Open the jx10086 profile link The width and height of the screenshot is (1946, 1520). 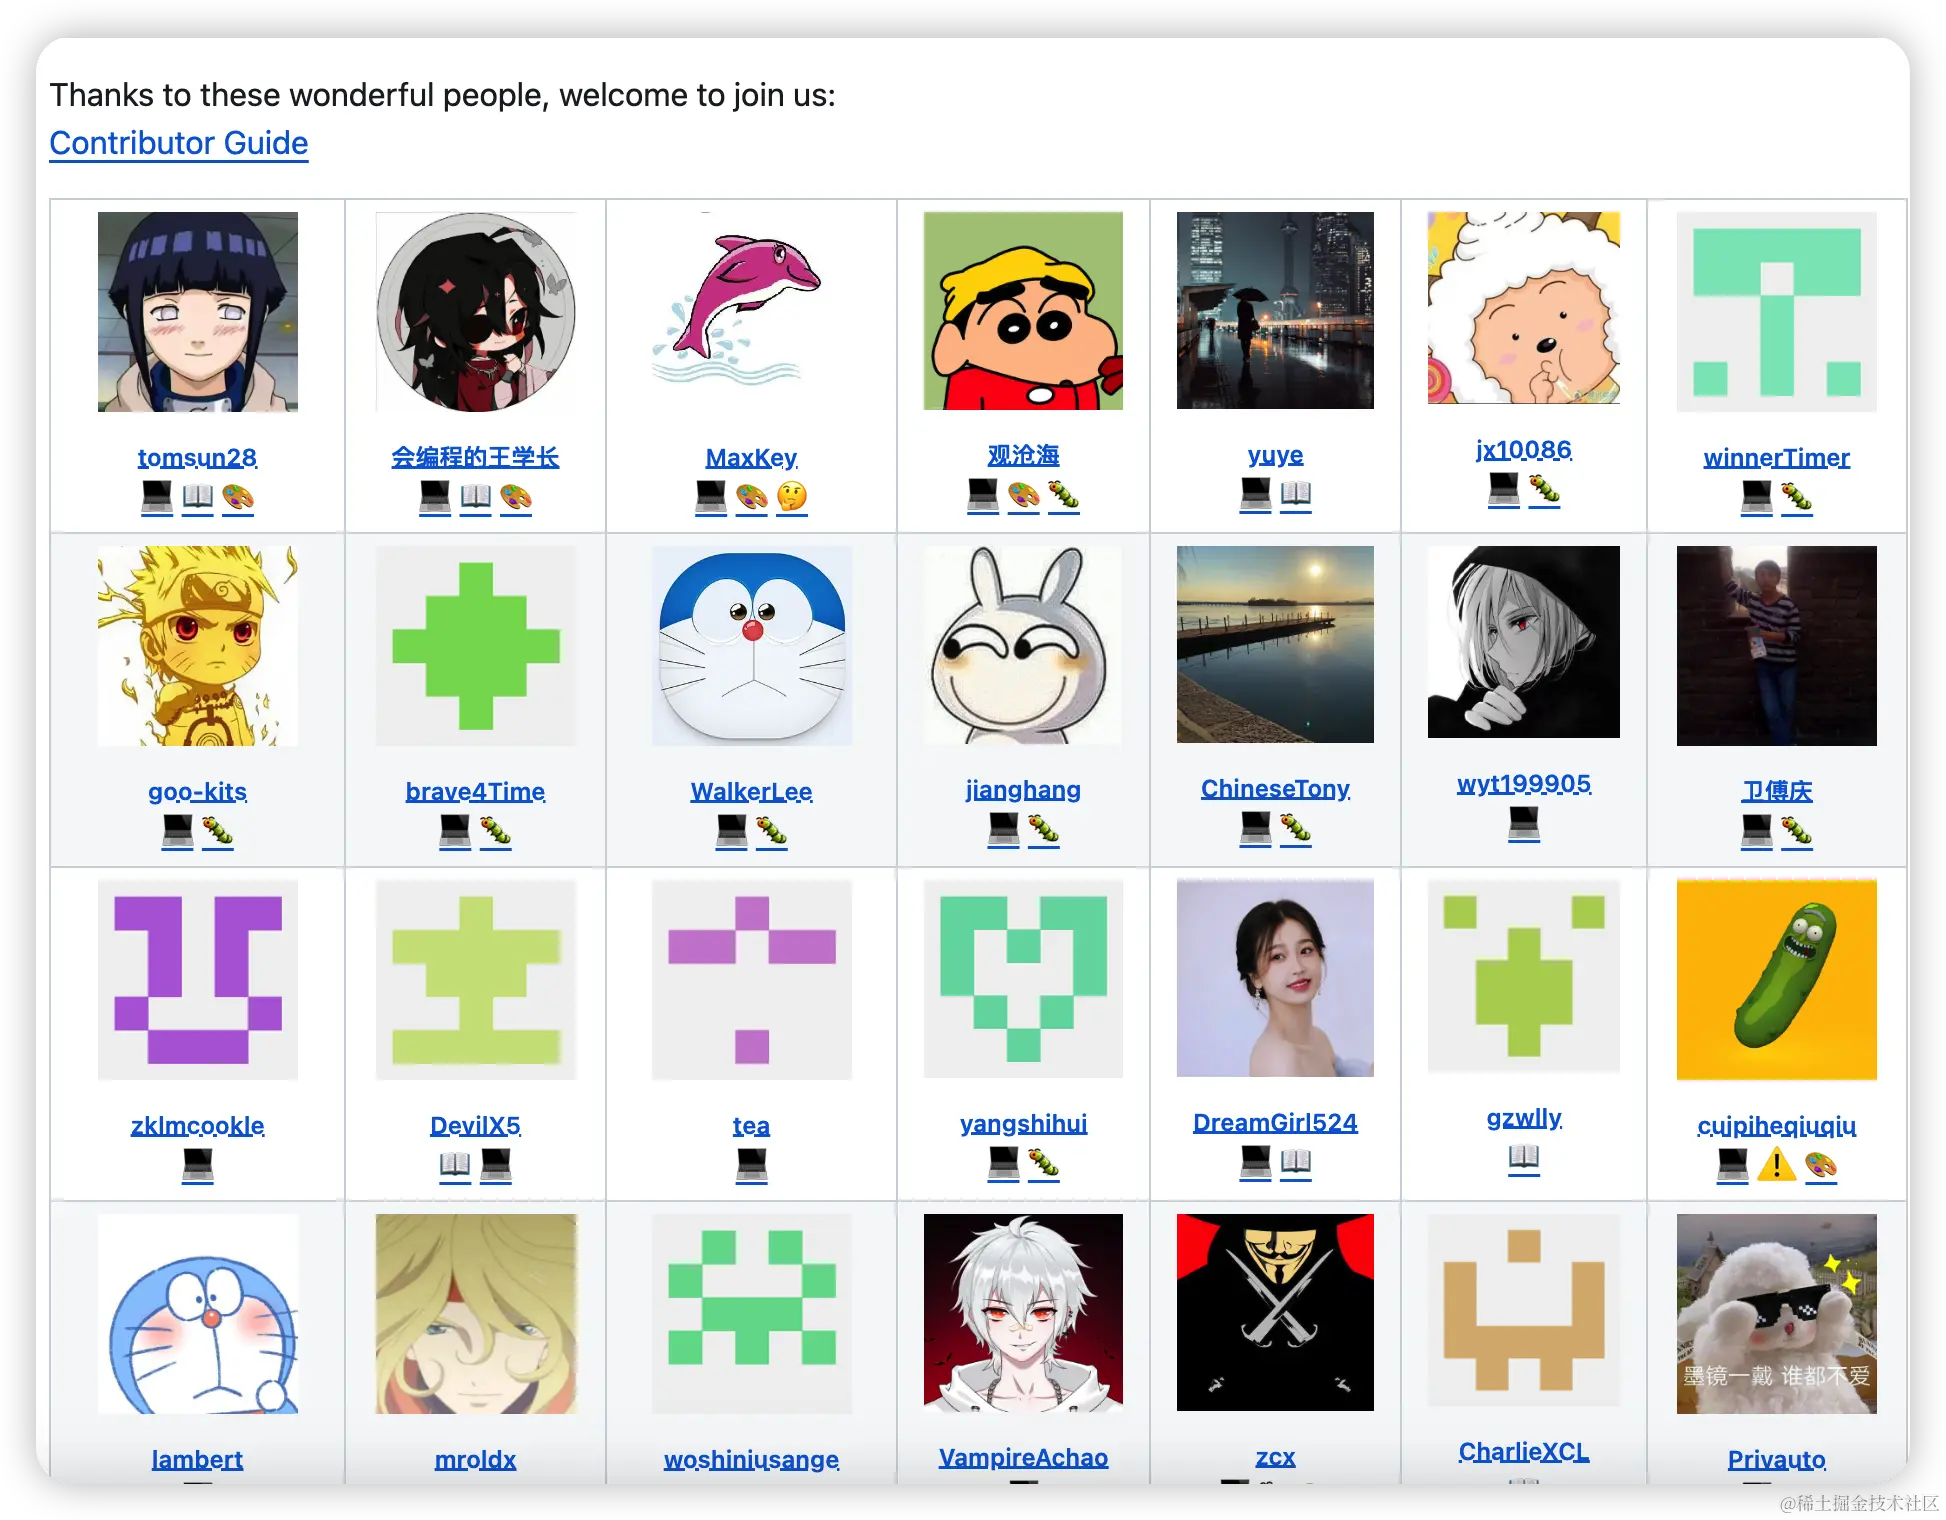pos(1523,450)
